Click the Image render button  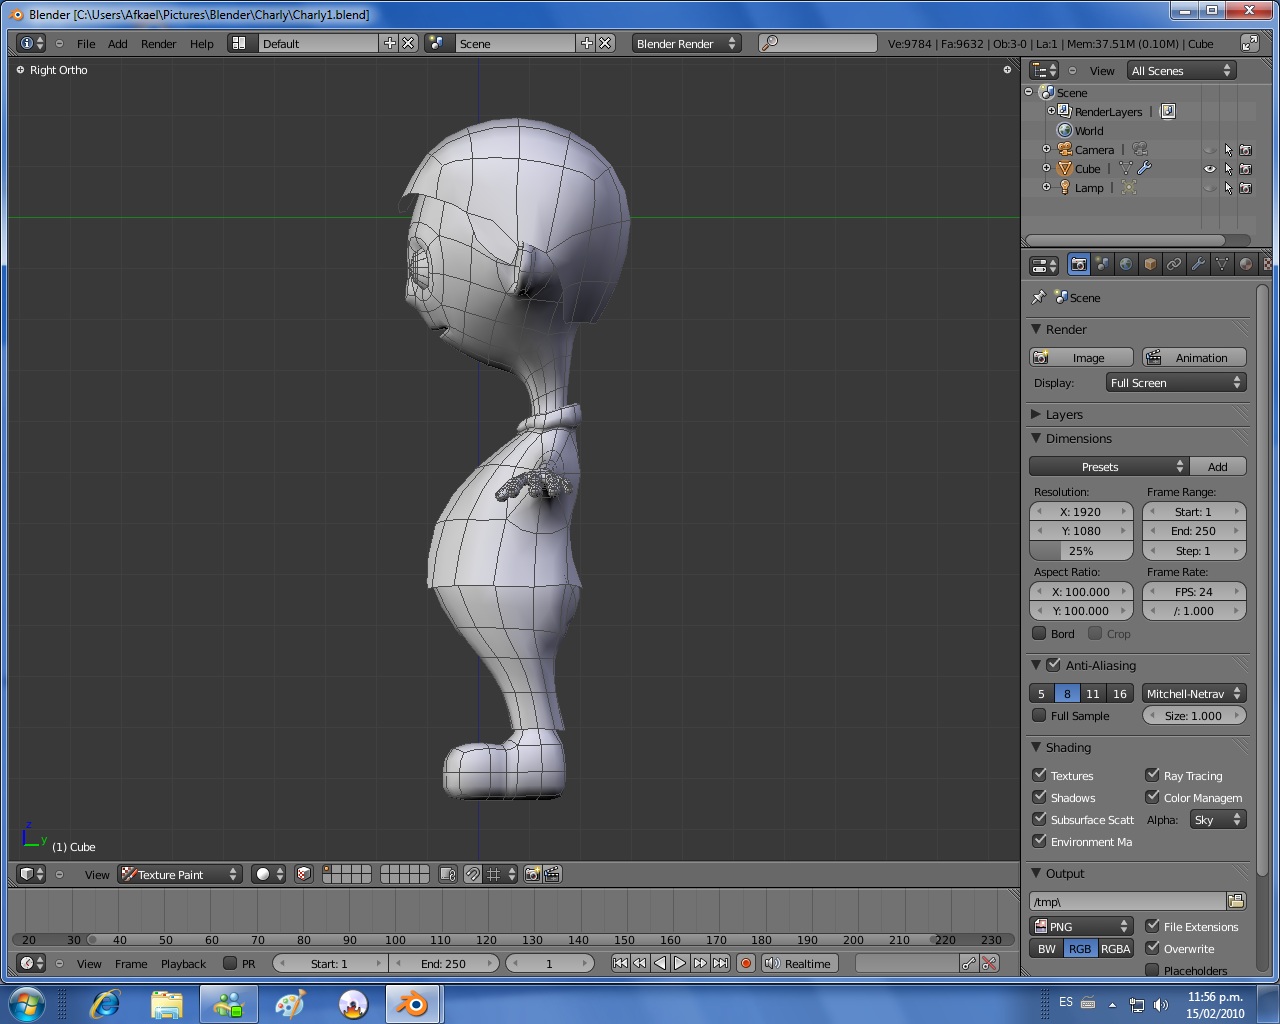(1080, 358)
